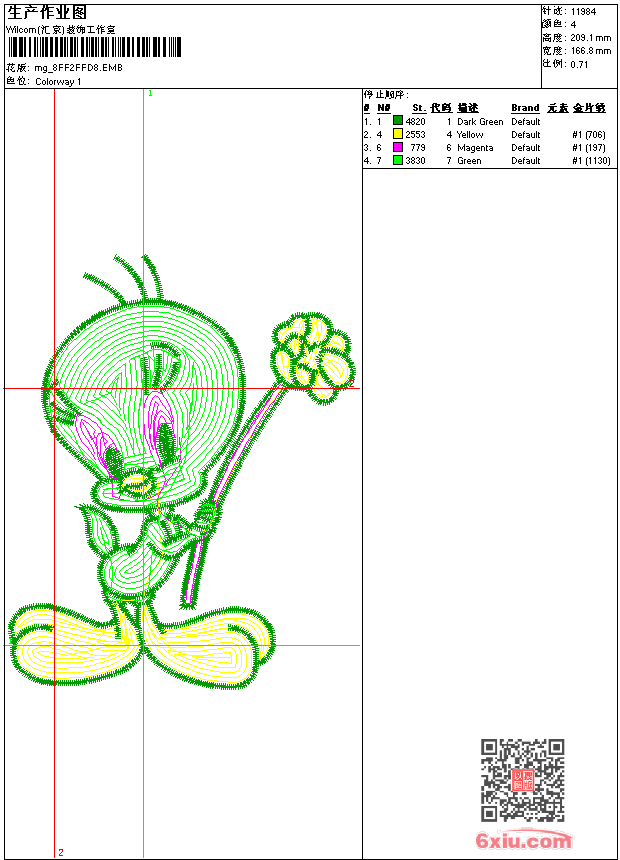The image size is (620, 860).
Task: Click the Dark Green color swatch
Action: point(397,121)
